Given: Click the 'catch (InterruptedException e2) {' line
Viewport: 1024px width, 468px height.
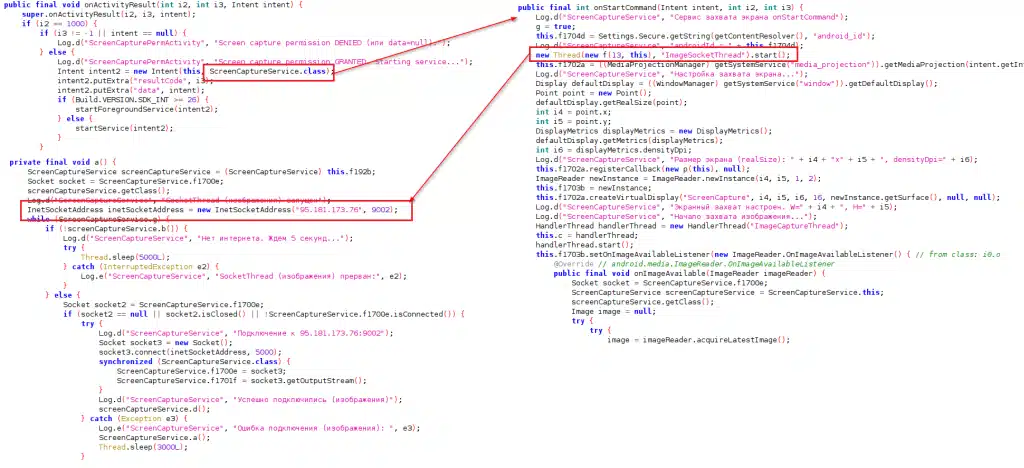Looking at the screenshot, I should pyautogui.click(x=138, y=267).
